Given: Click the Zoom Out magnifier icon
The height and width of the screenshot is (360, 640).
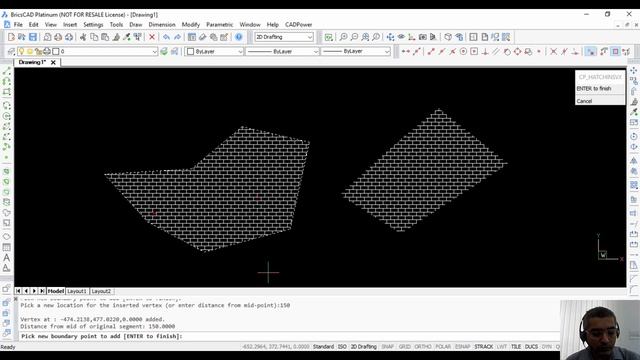Looking at the screenshot, I should coord(354,37).
